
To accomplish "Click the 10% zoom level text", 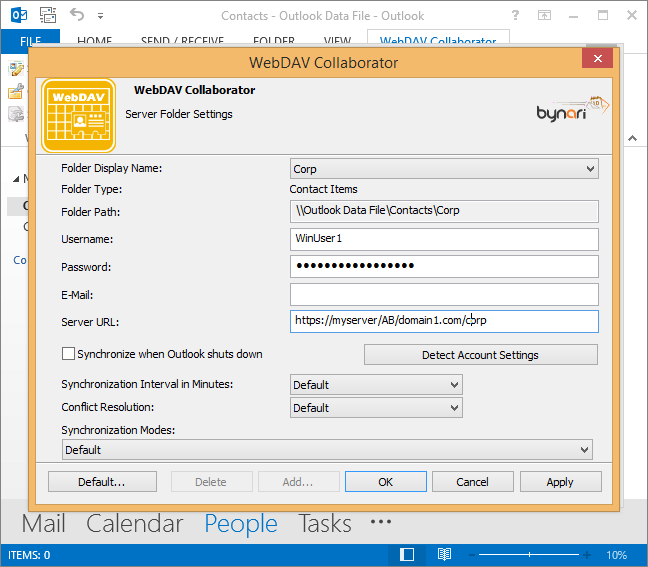I will click(x=617, y=555).
